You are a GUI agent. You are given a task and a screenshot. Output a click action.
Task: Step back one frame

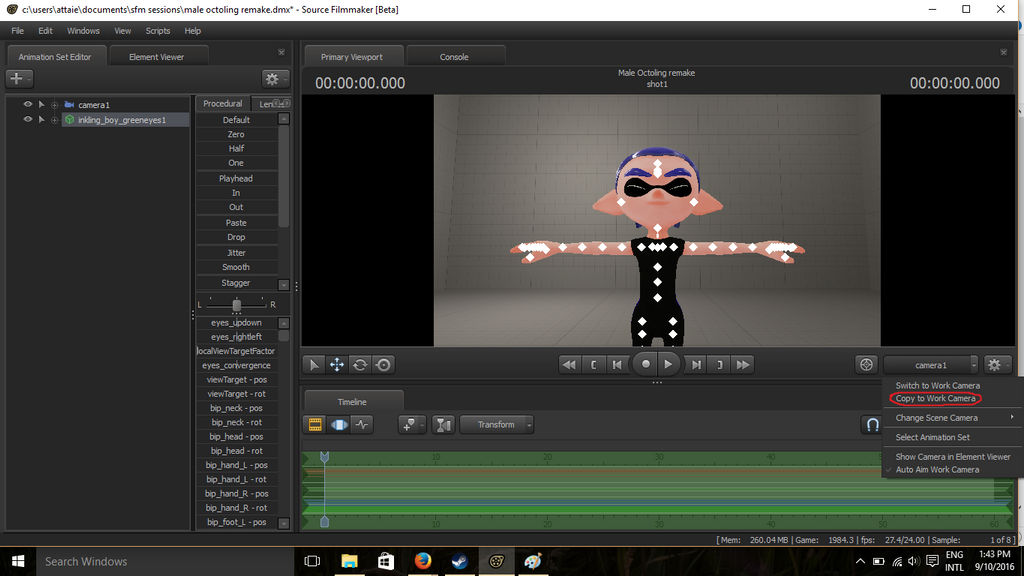[616, 365]
